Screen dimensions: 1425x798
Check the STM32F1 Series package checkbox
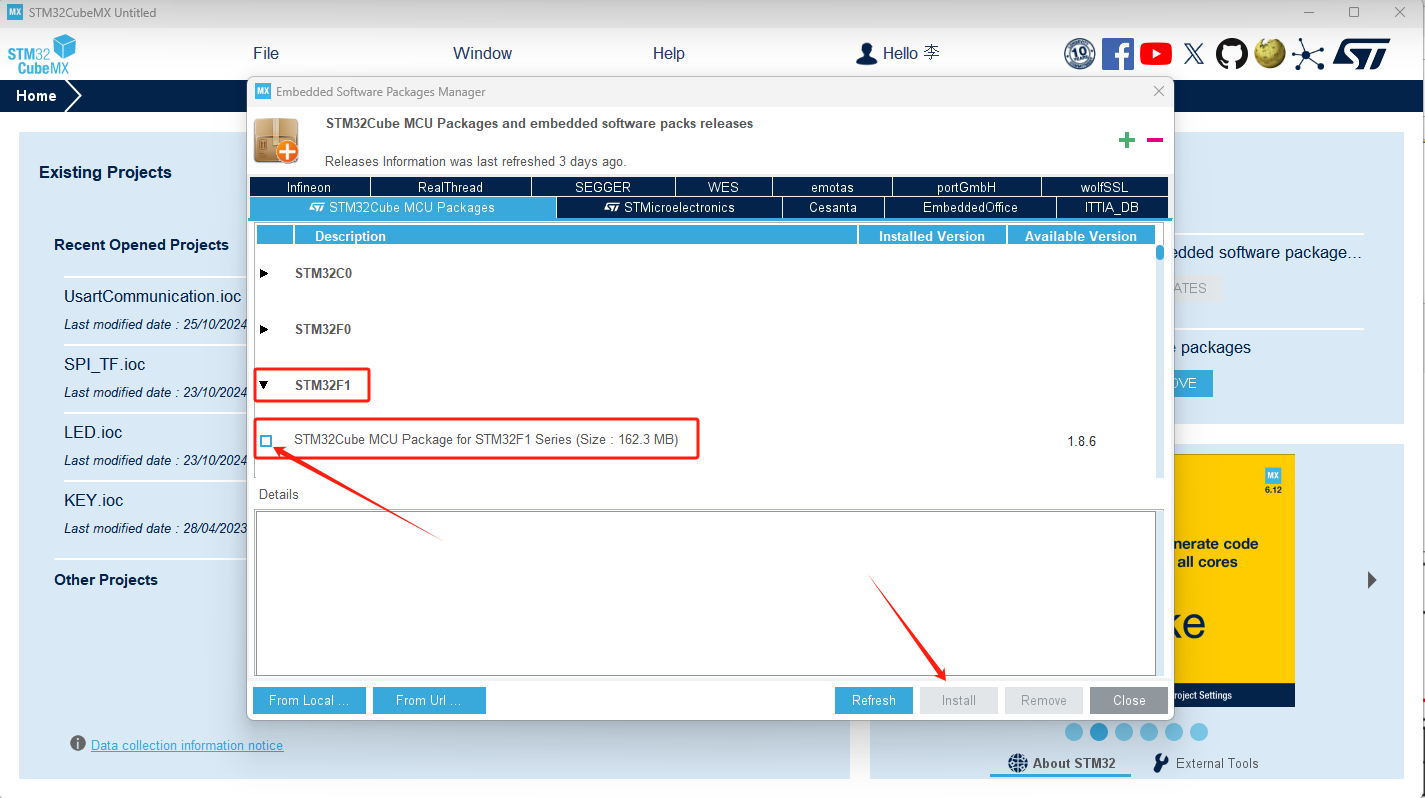[x=266, y=441]
